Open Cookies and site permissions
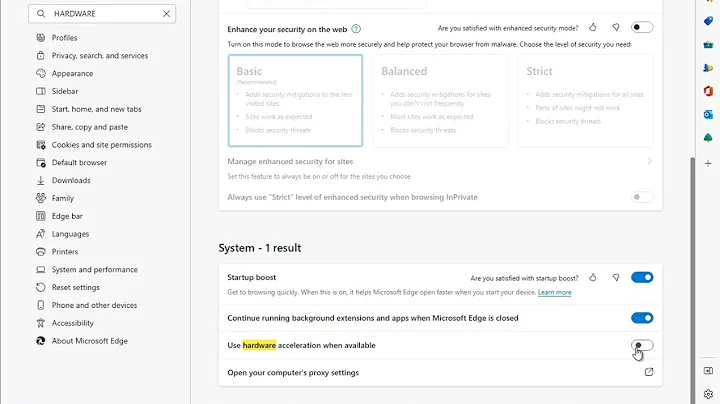 101,145
